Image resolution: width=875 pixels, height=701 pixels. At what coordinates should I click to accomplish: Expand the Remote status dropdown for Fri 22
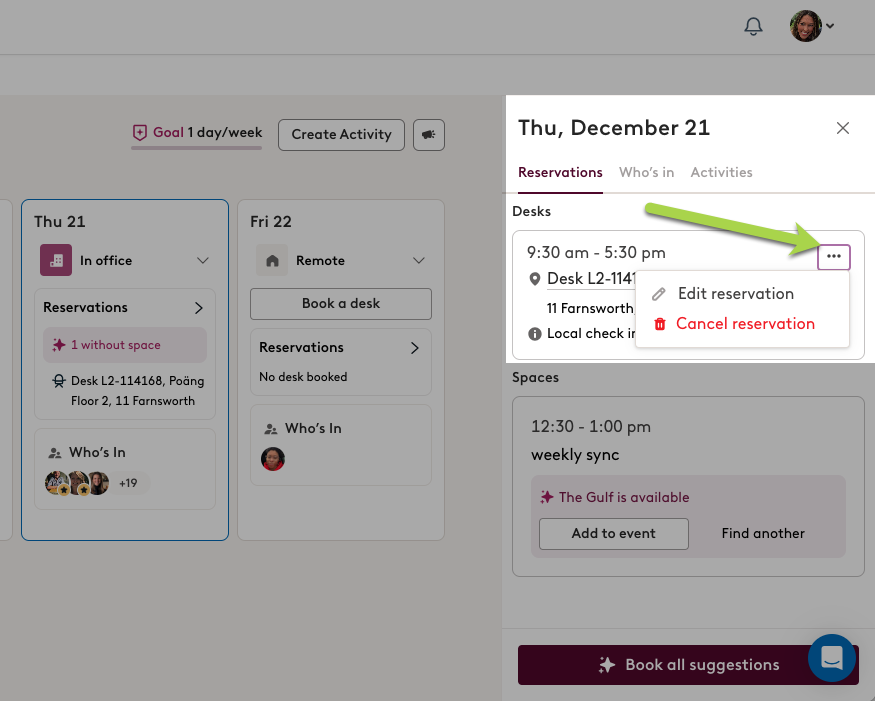tap(419, 260)
